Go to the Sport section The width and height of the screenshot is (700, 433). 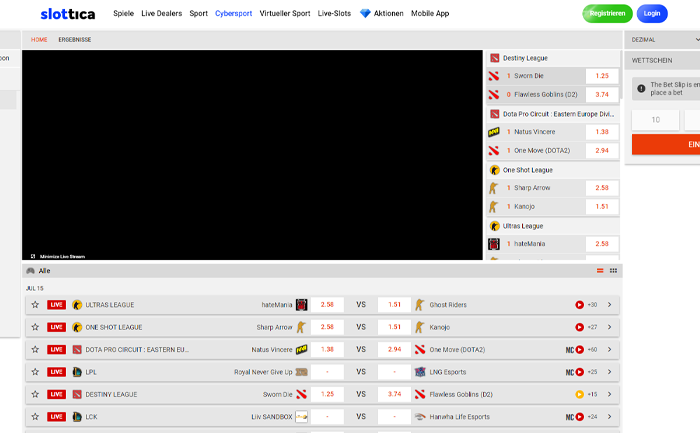199,13
